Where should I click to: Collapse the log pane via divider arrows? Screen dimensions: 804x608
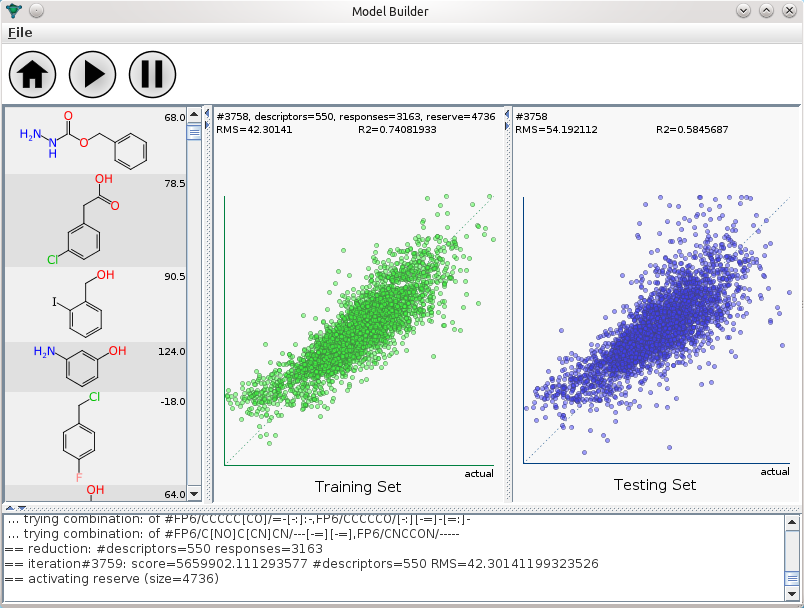(22, 509)
